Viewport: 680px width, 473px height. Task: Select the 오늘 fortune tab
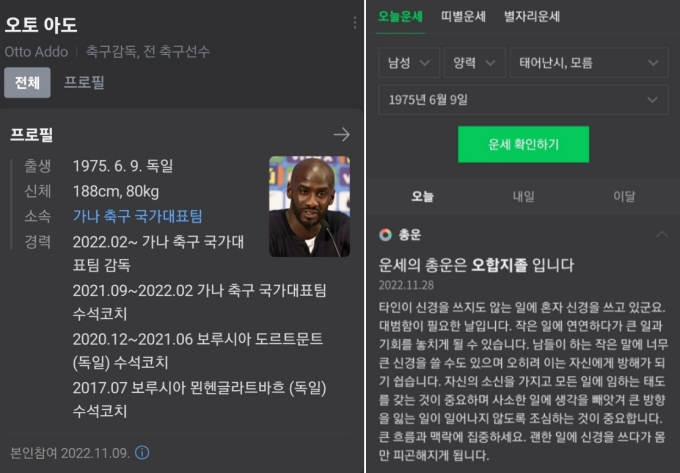click(422, 196)
